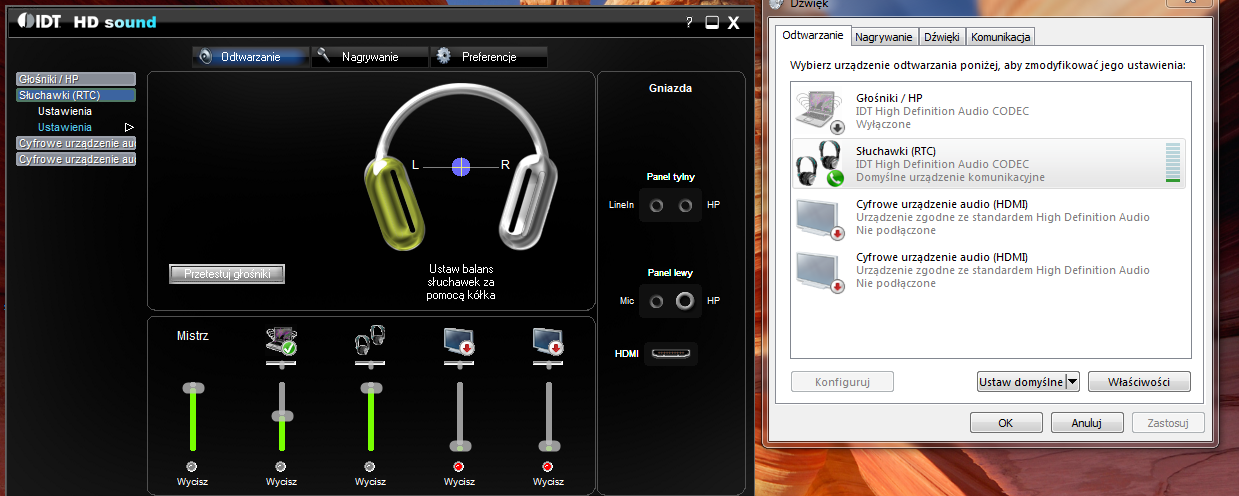The image size is (1239, 496).
Task: Click the Wyłączone status text under Głośniki / HP
Action: 883,124
